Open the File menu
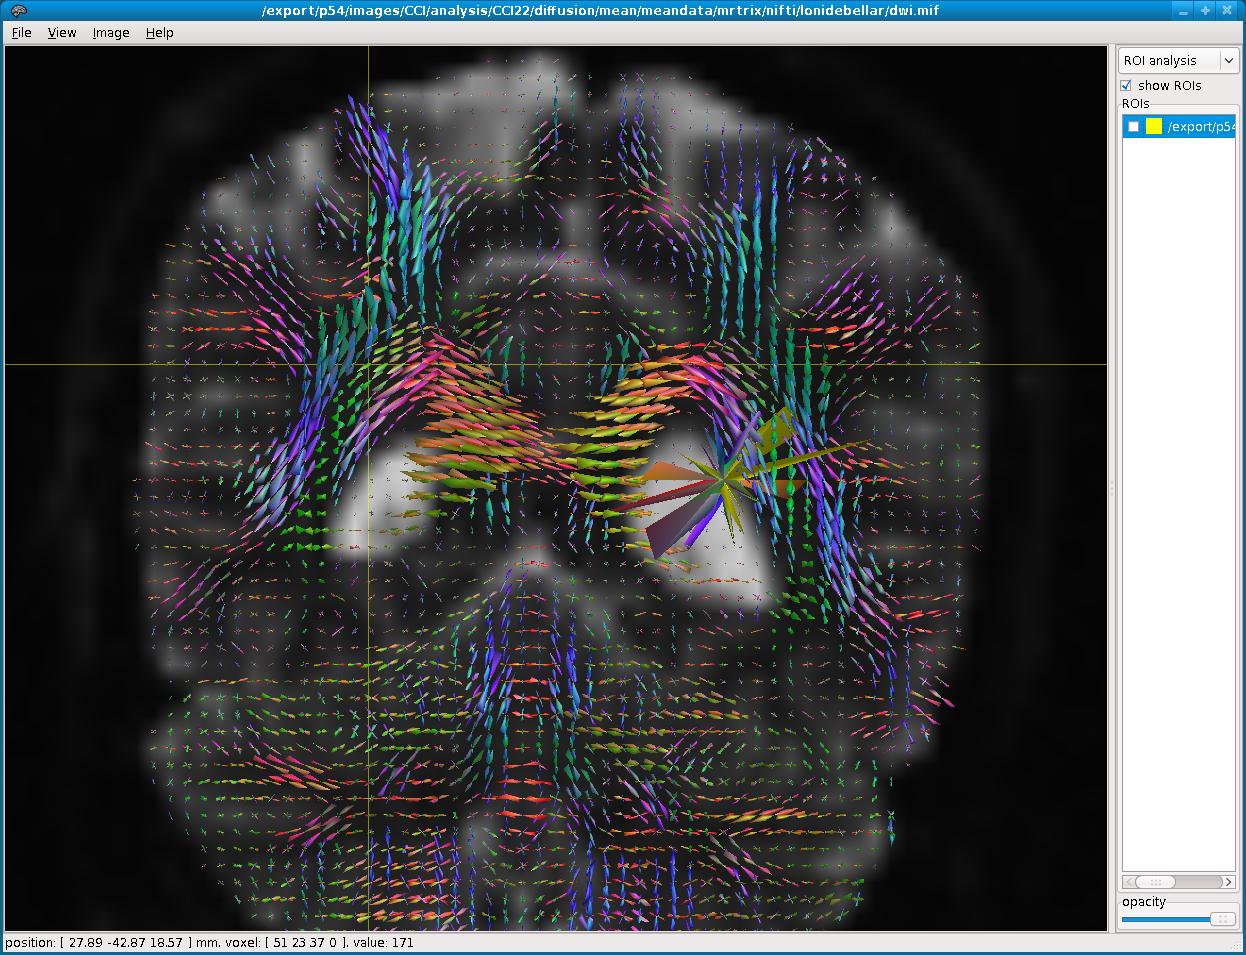1246x955 pixels. point(21,33)
